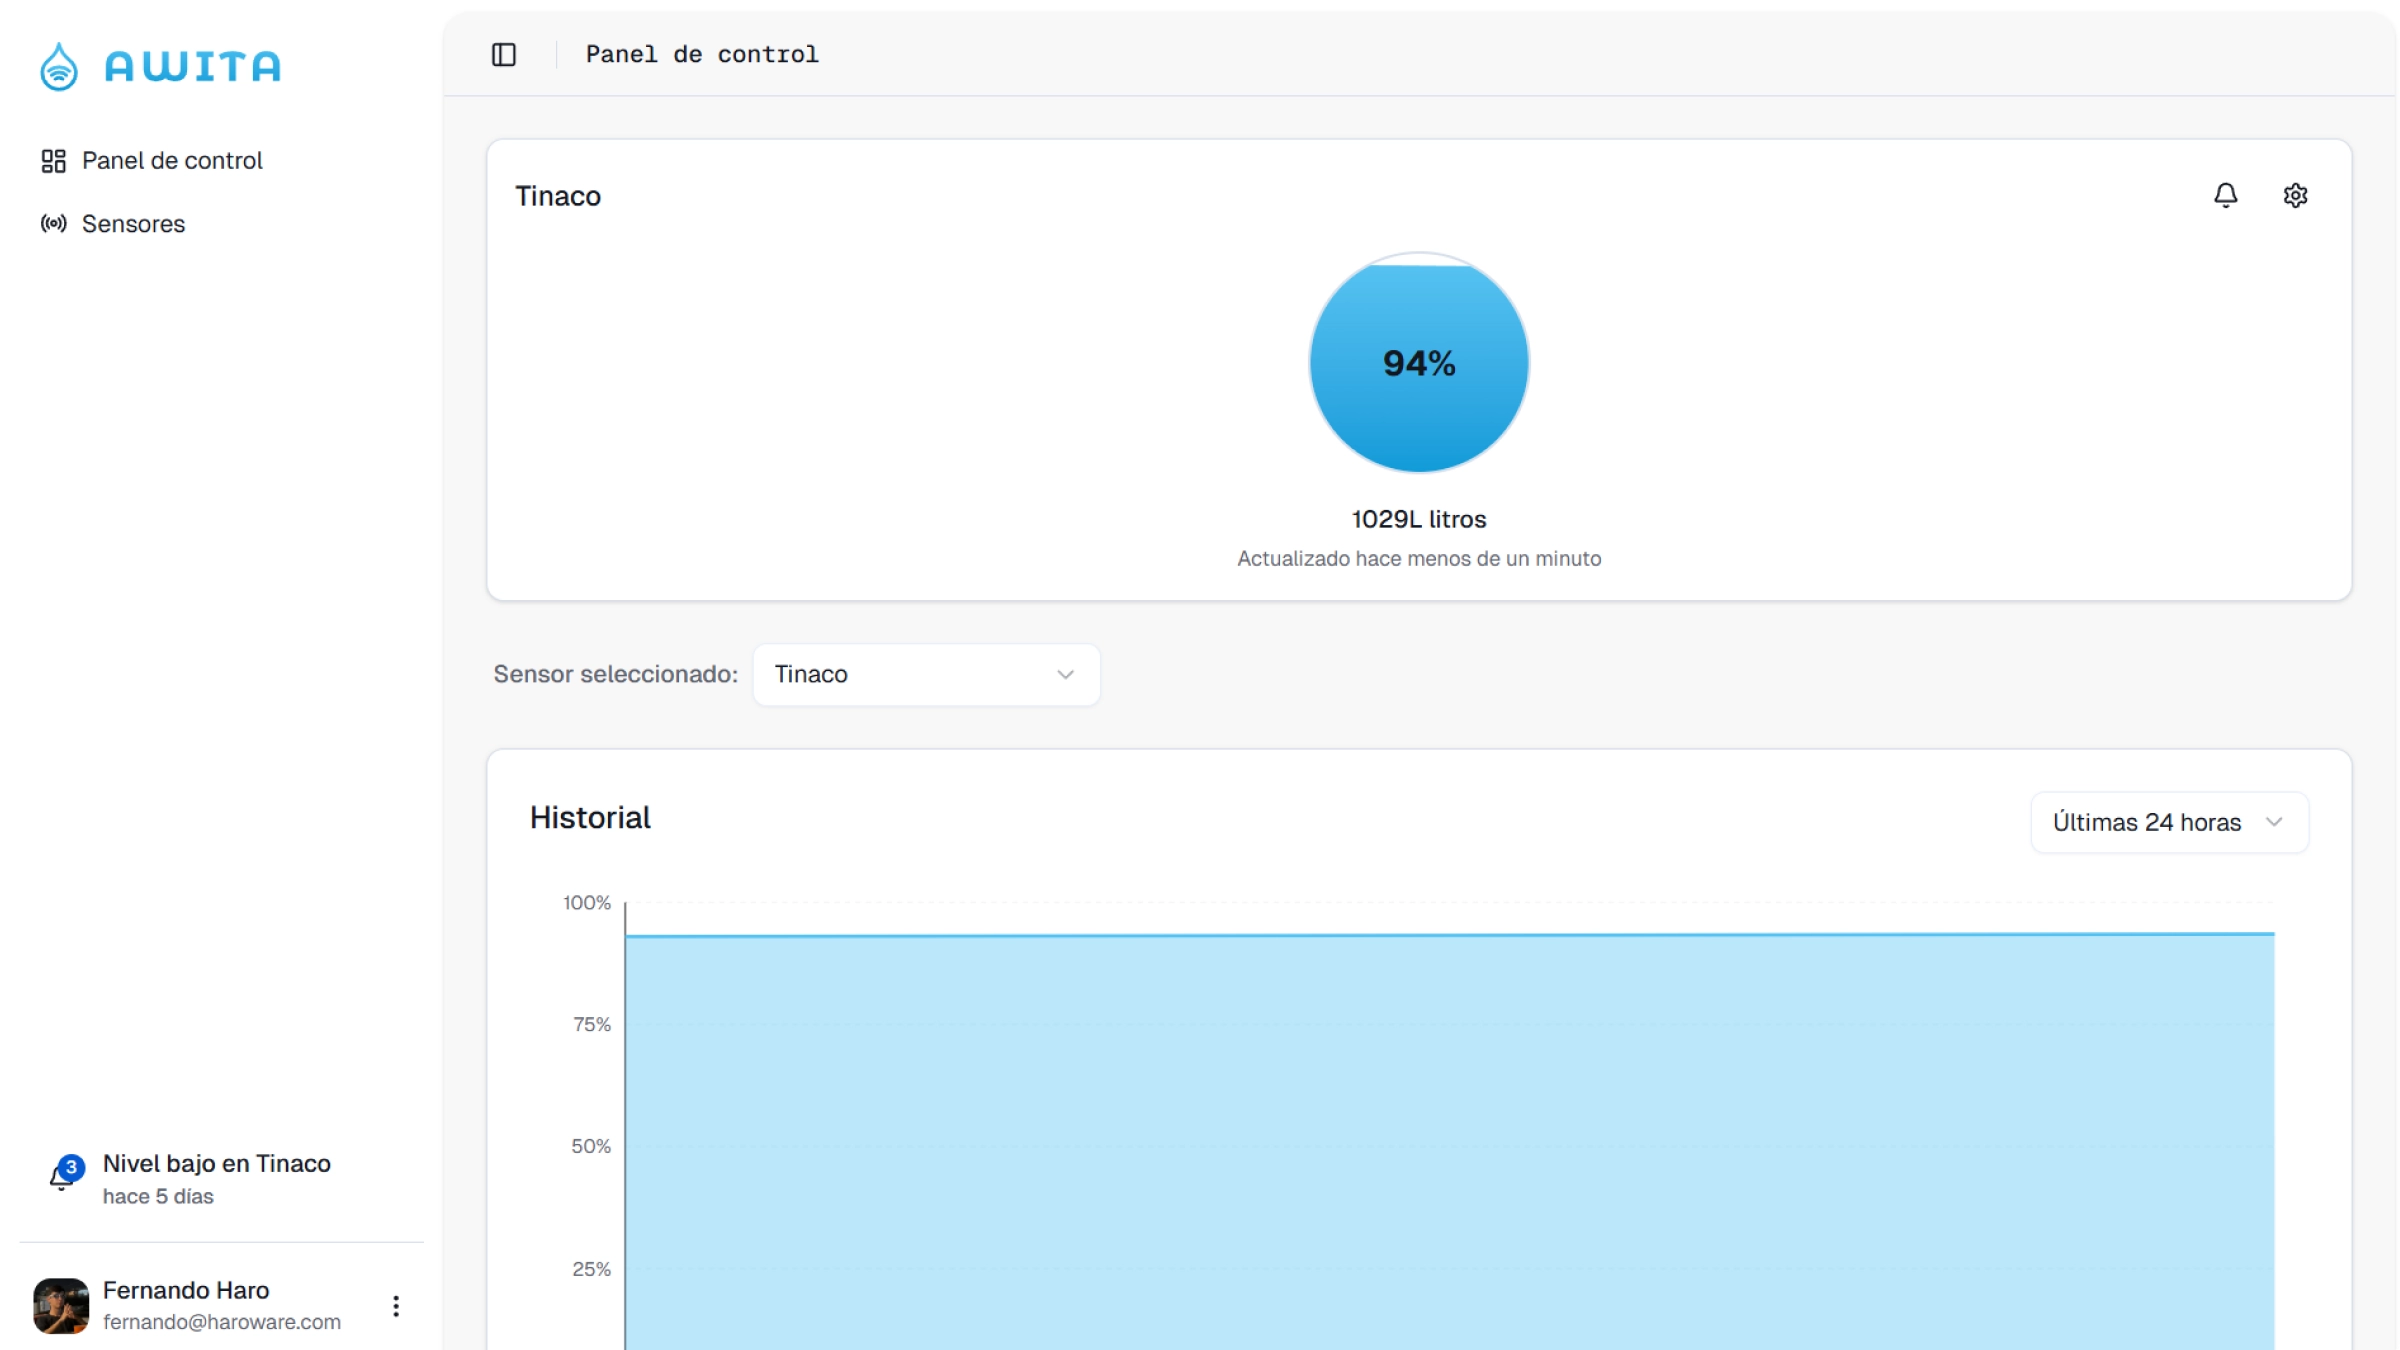The height and width of the screenshot is (1350, 2400).
Task: Toggle the sidebar panel icon
Action: click(x=504, y=55)
